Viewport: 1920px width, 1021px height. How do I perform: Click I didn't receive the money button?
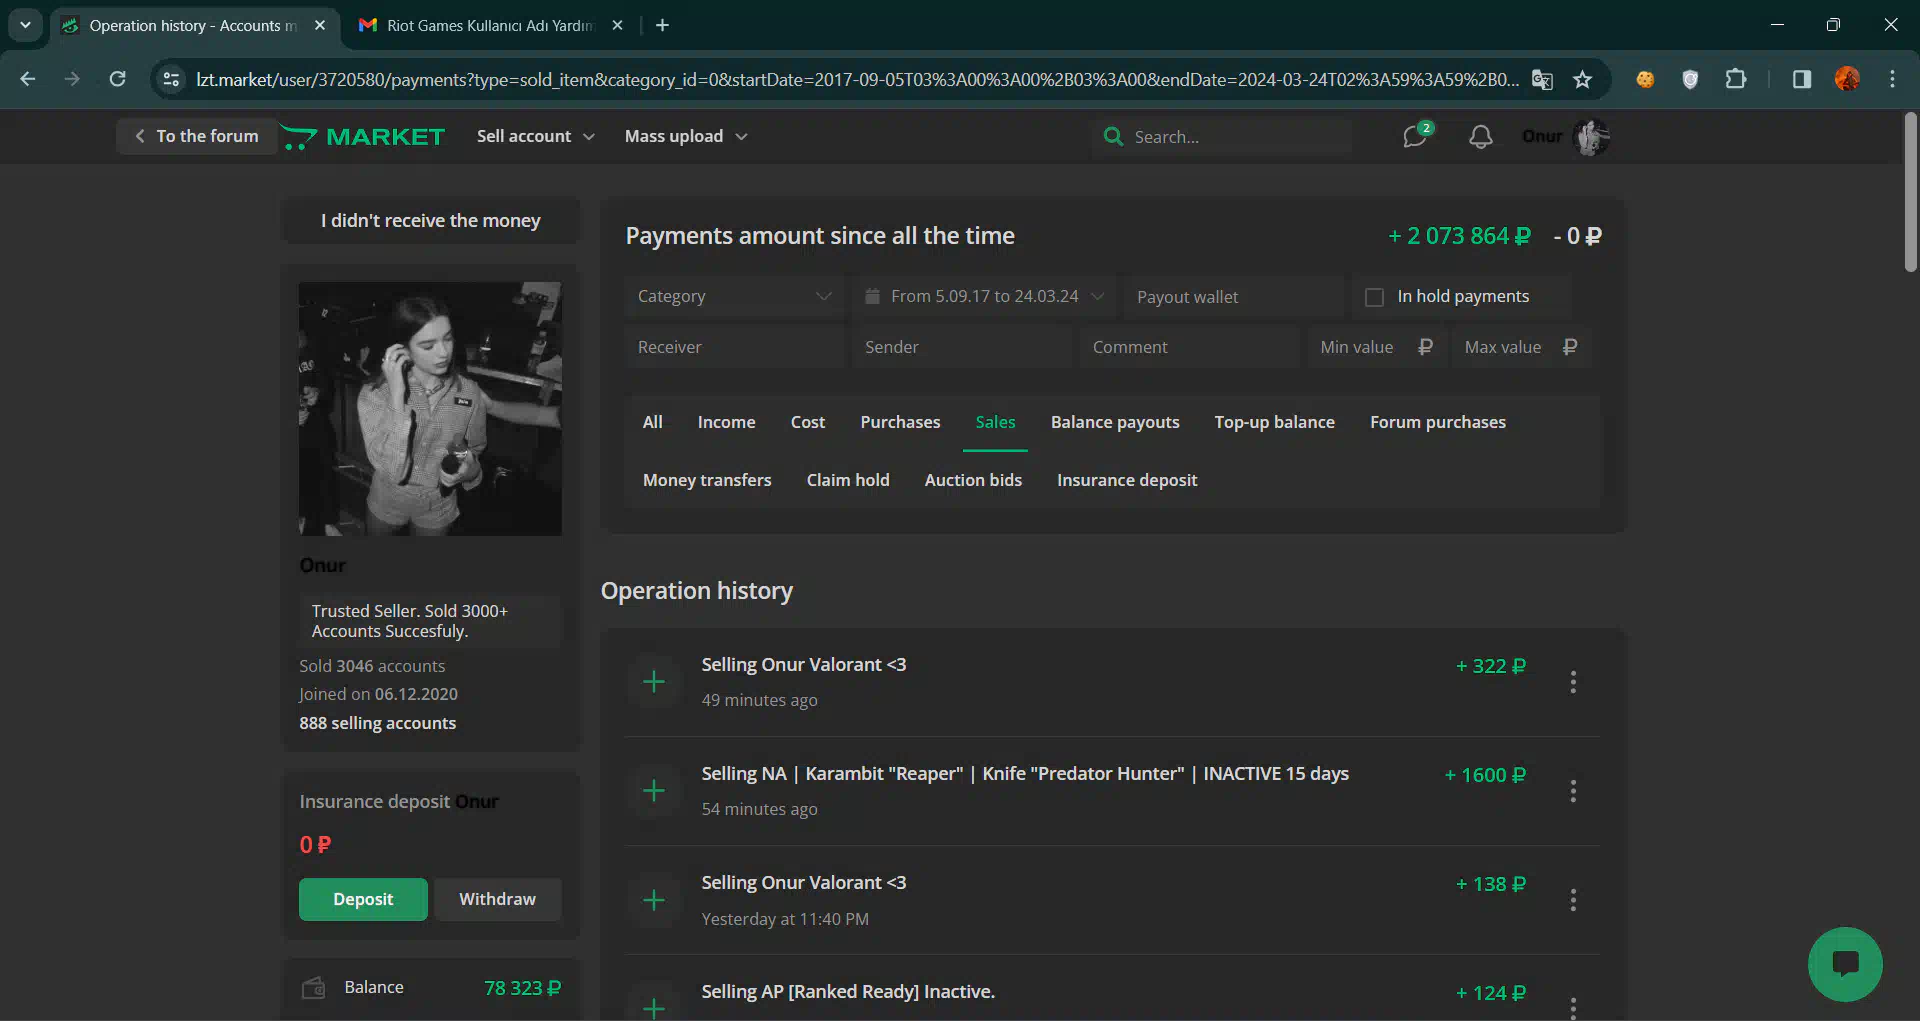tap(431, 220)
